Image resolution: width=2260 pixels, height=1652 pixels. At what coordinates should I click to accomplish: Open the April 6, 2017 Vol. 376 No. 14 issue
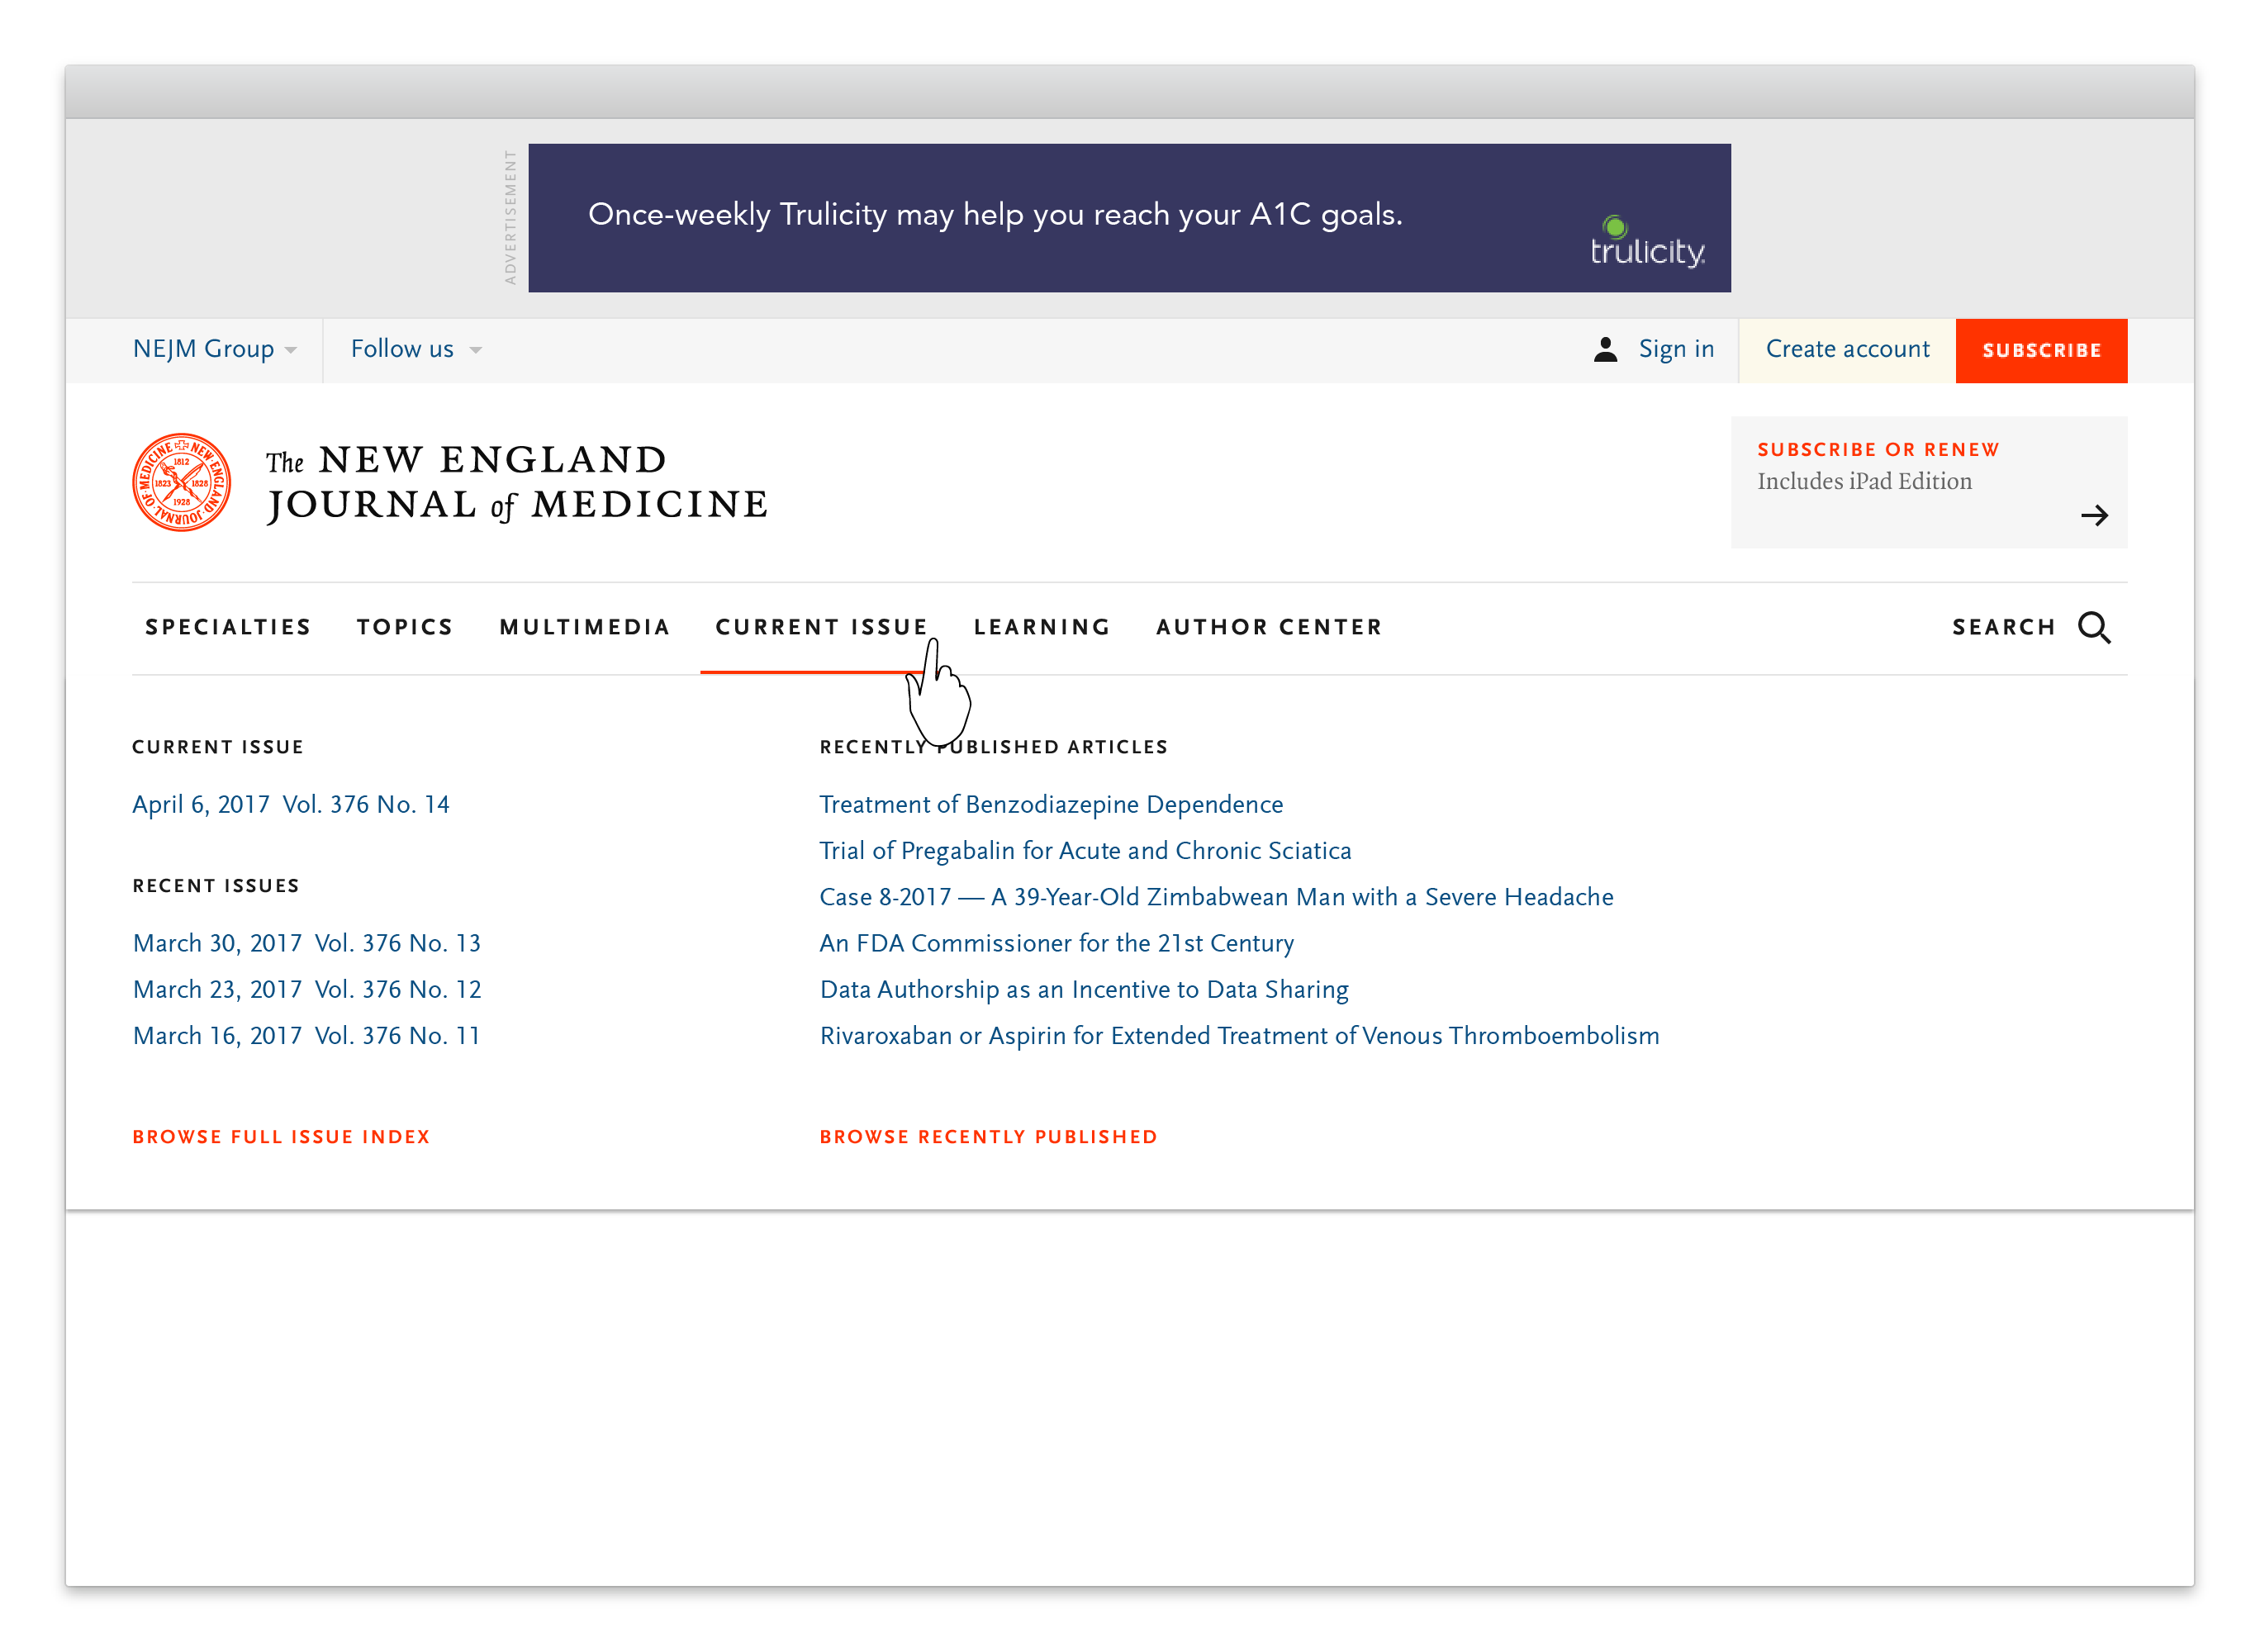tap(291, 805)
